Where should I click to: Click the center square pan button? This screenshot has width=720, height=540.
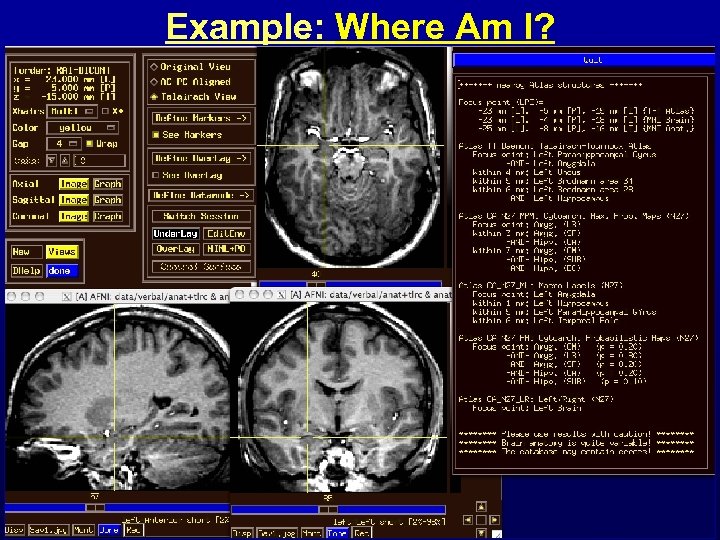click(x=481, y=520)
